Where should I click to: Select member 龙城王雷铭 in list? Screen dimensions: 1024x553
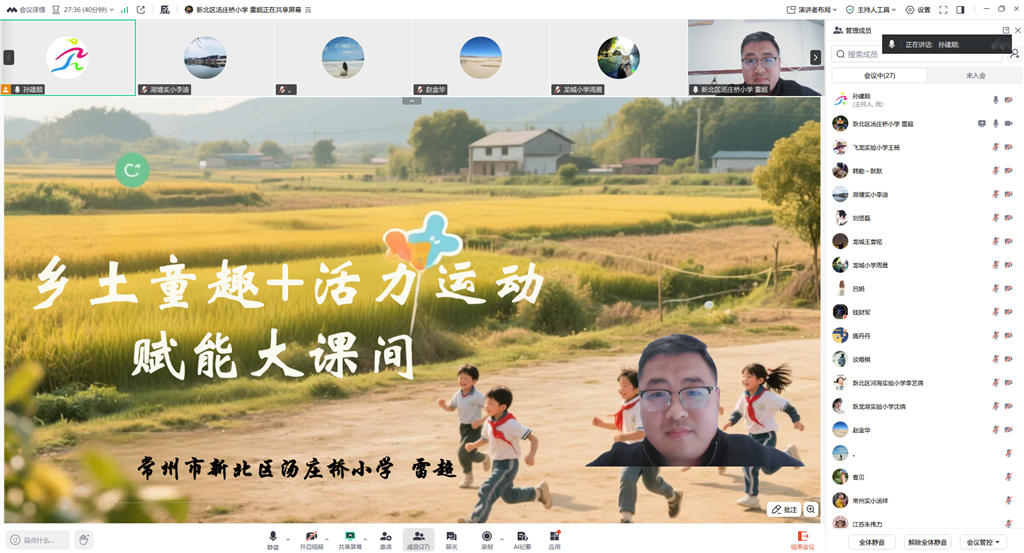(x=923, y=241)
